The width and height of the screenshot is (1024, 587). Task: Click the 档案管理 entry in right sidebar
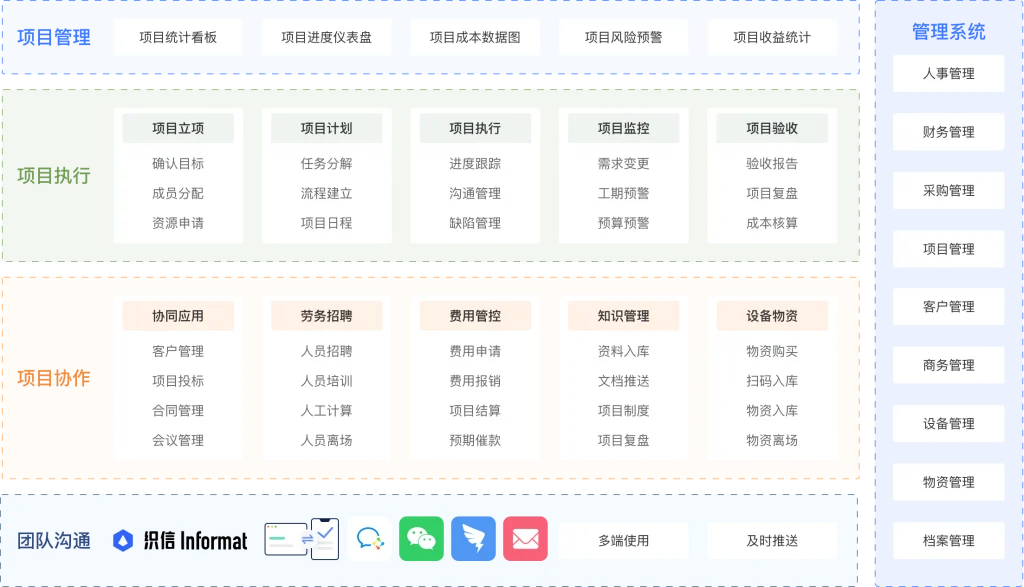click(948, 540)
